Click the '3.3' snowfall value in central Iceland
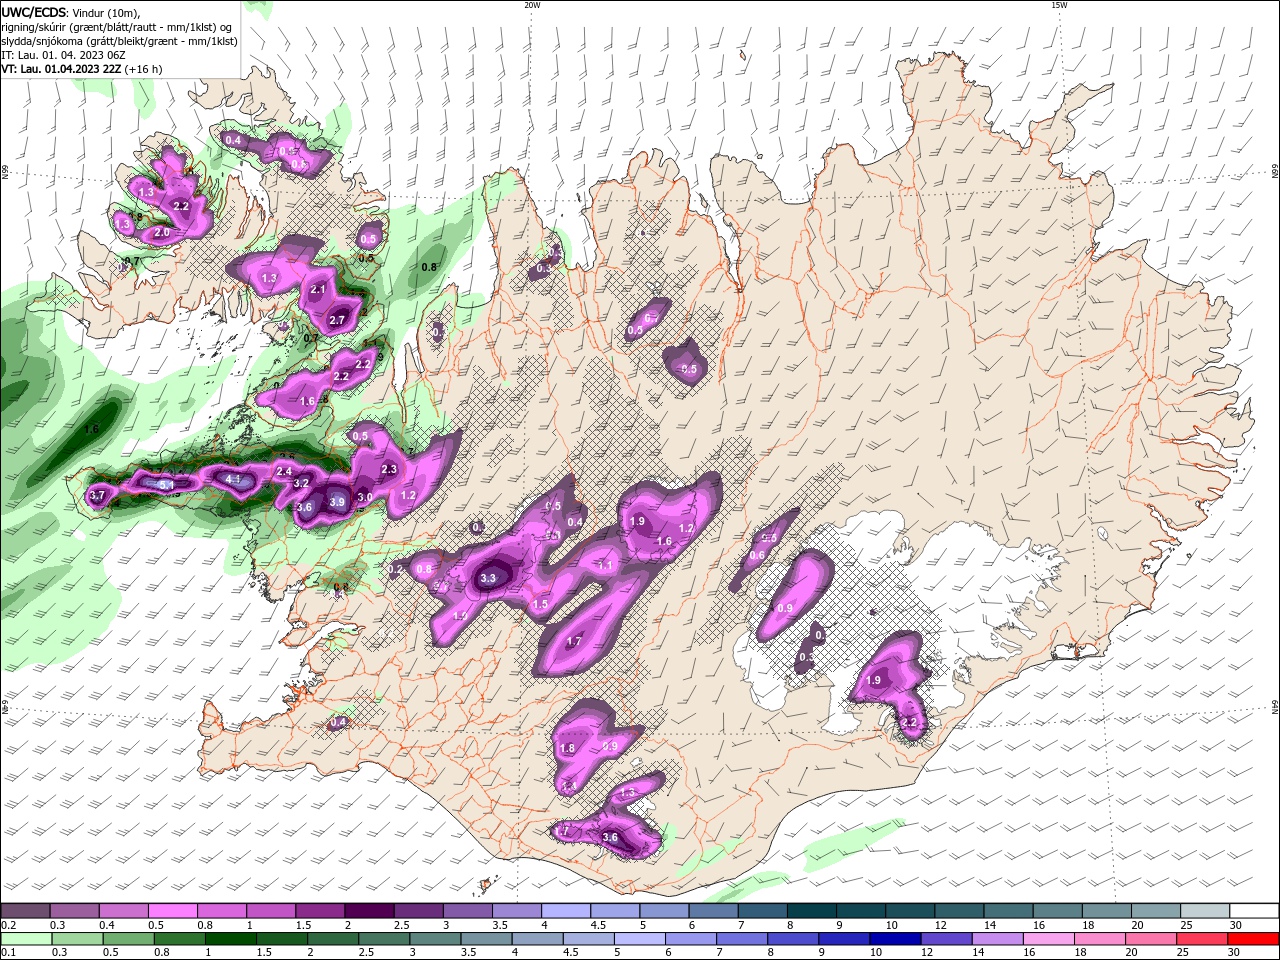The width and height of the screenshot is (1280, 960). click(x=489, y=578)
